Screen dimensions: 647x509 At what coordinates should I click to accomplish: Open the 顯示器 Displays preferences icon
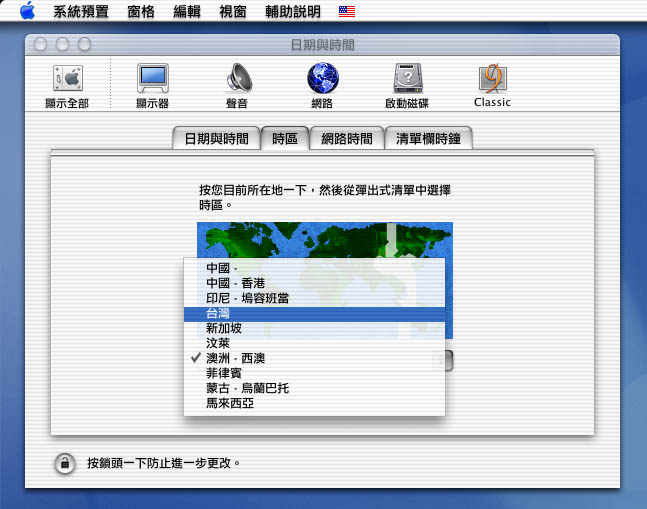[153, 86]
